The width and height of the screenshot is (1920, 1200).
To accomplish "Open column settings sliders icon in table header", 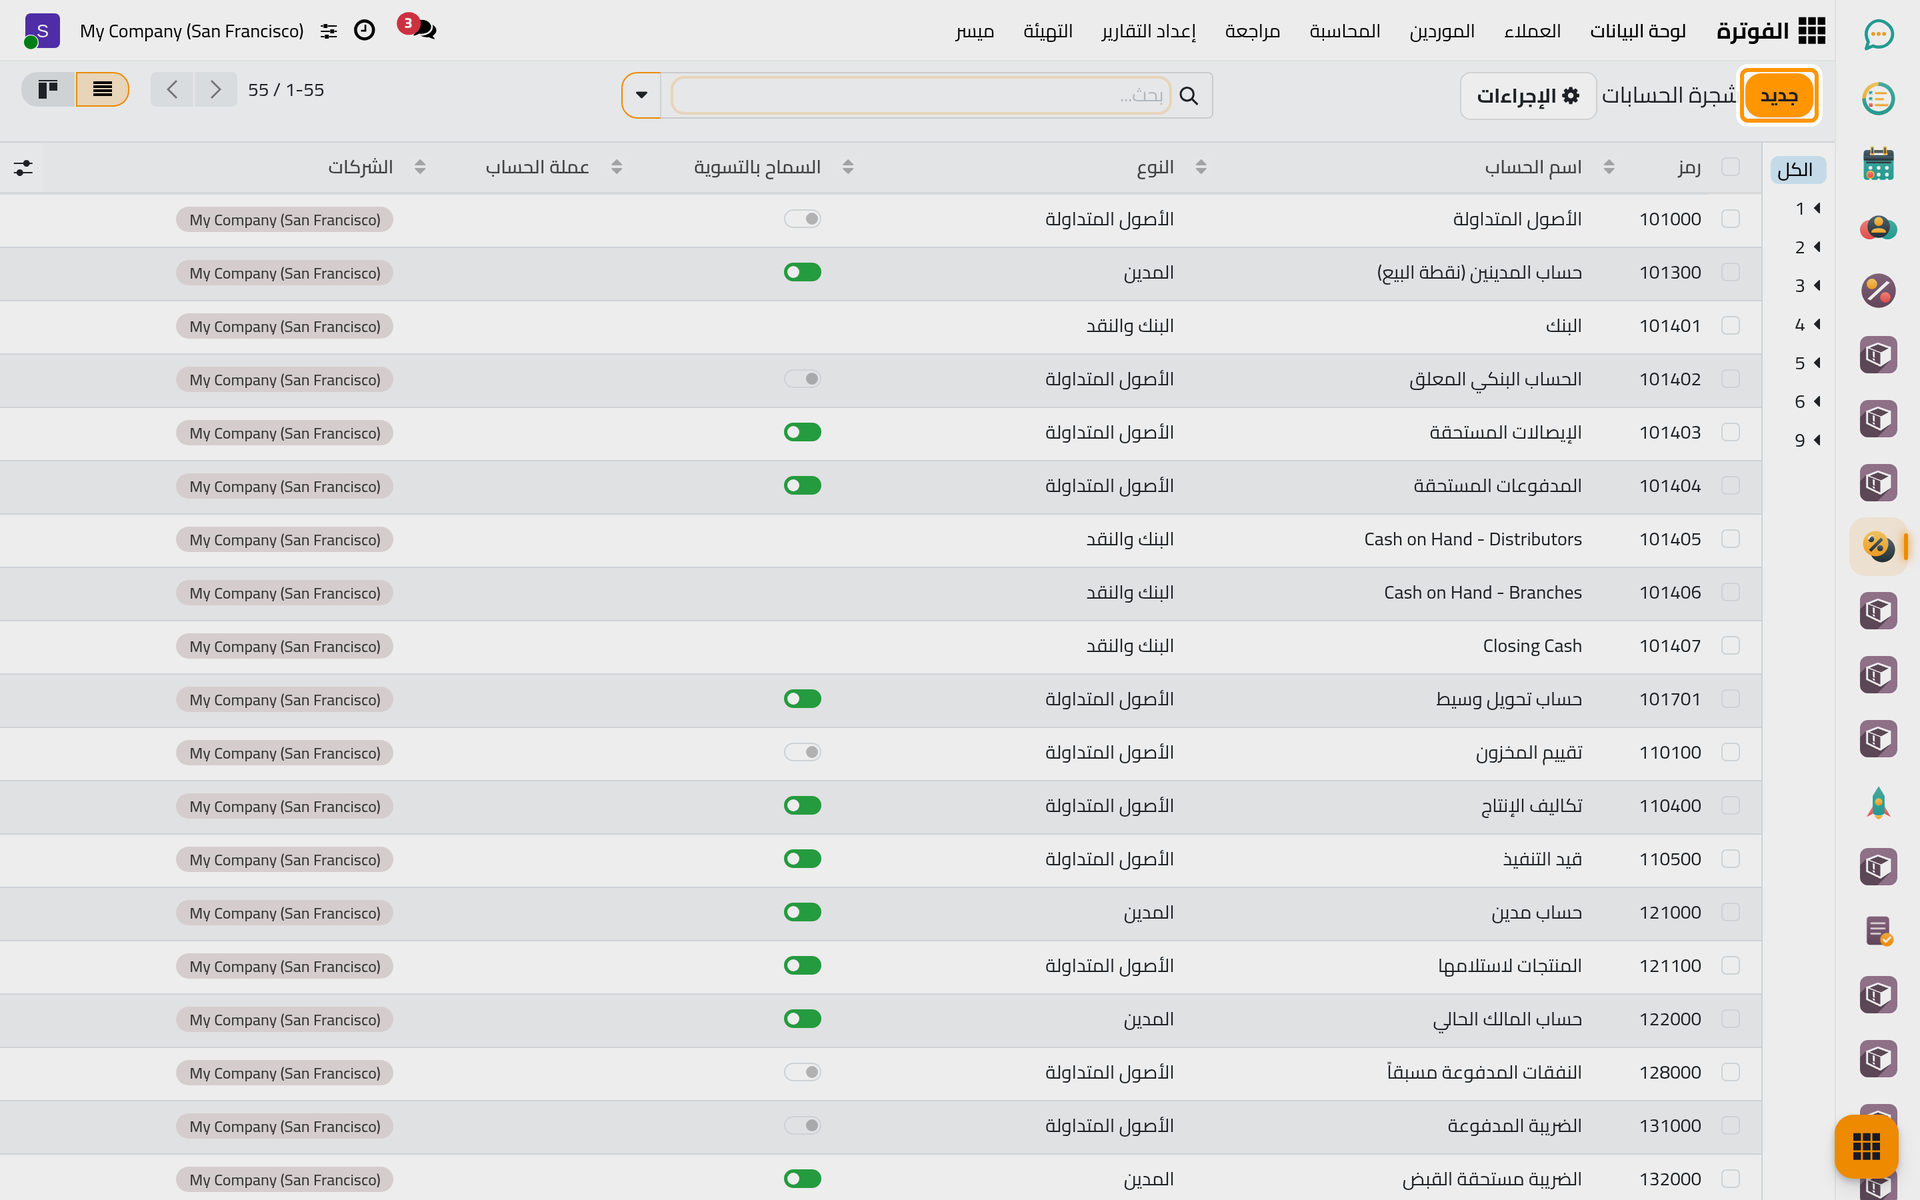I will click(23, 168).
